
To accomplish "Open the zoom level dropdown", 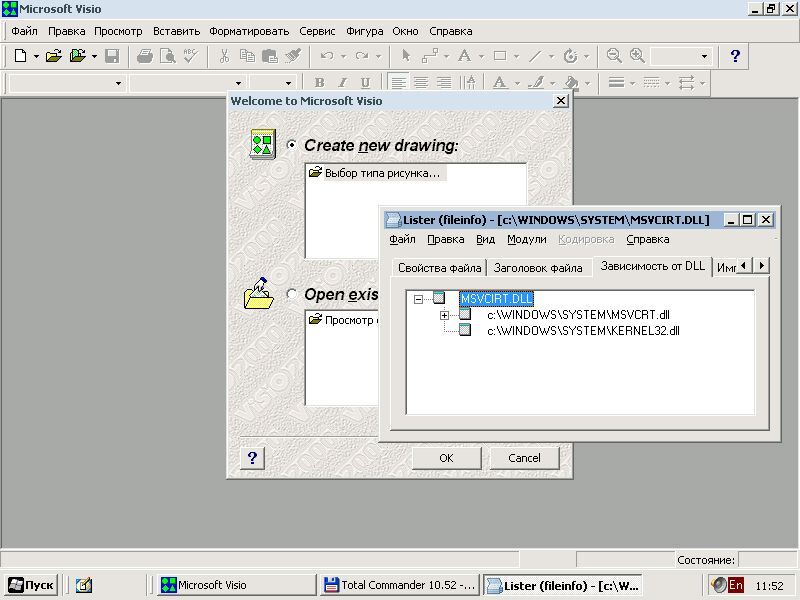I will coord(704,56).
